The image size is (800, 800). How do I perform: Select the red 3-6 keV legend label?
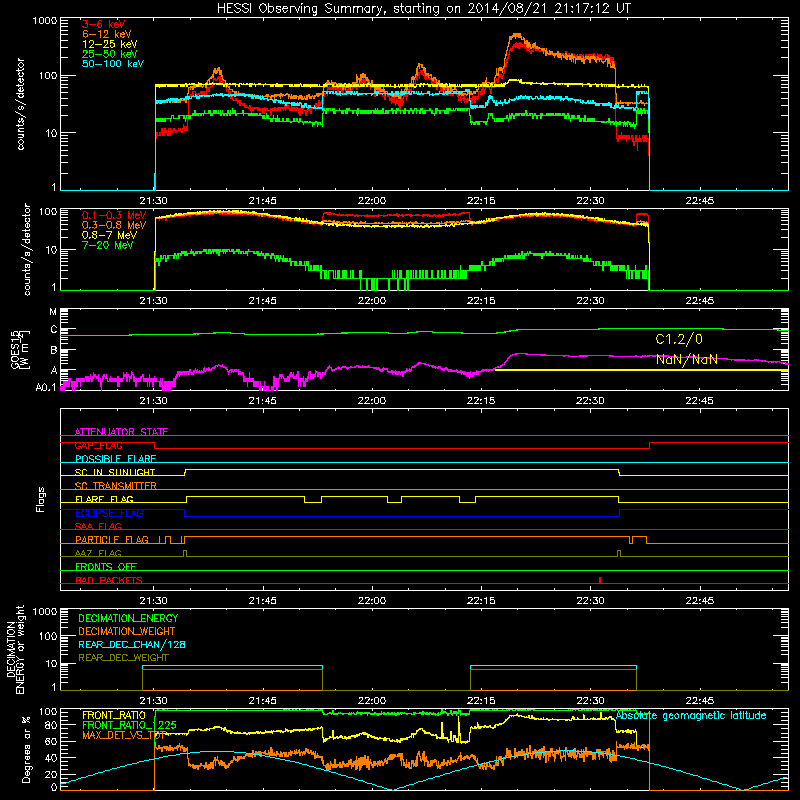pos(104,24)
